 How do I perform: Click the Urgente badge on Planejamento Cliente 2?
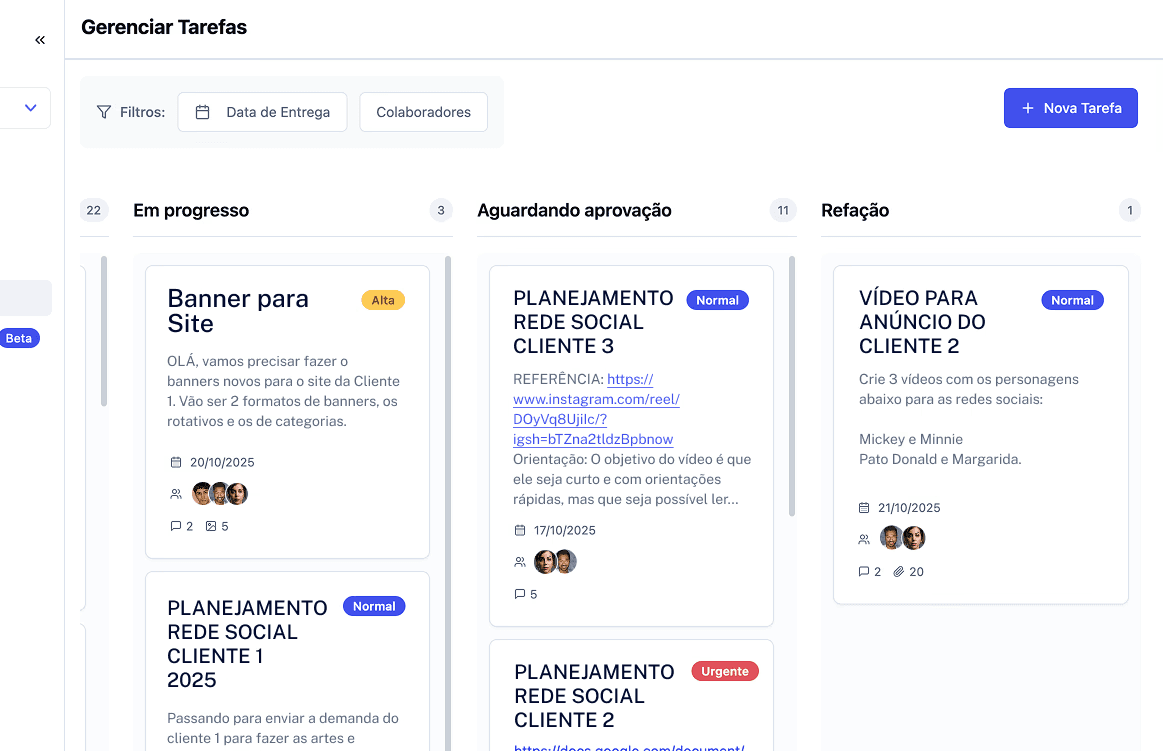tap(725, 671)
